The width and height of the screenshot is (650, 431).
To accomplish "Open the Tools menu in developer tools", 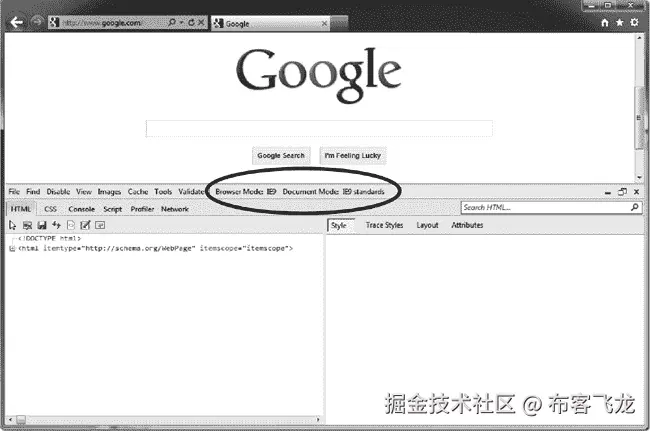I will click(163, 191).
